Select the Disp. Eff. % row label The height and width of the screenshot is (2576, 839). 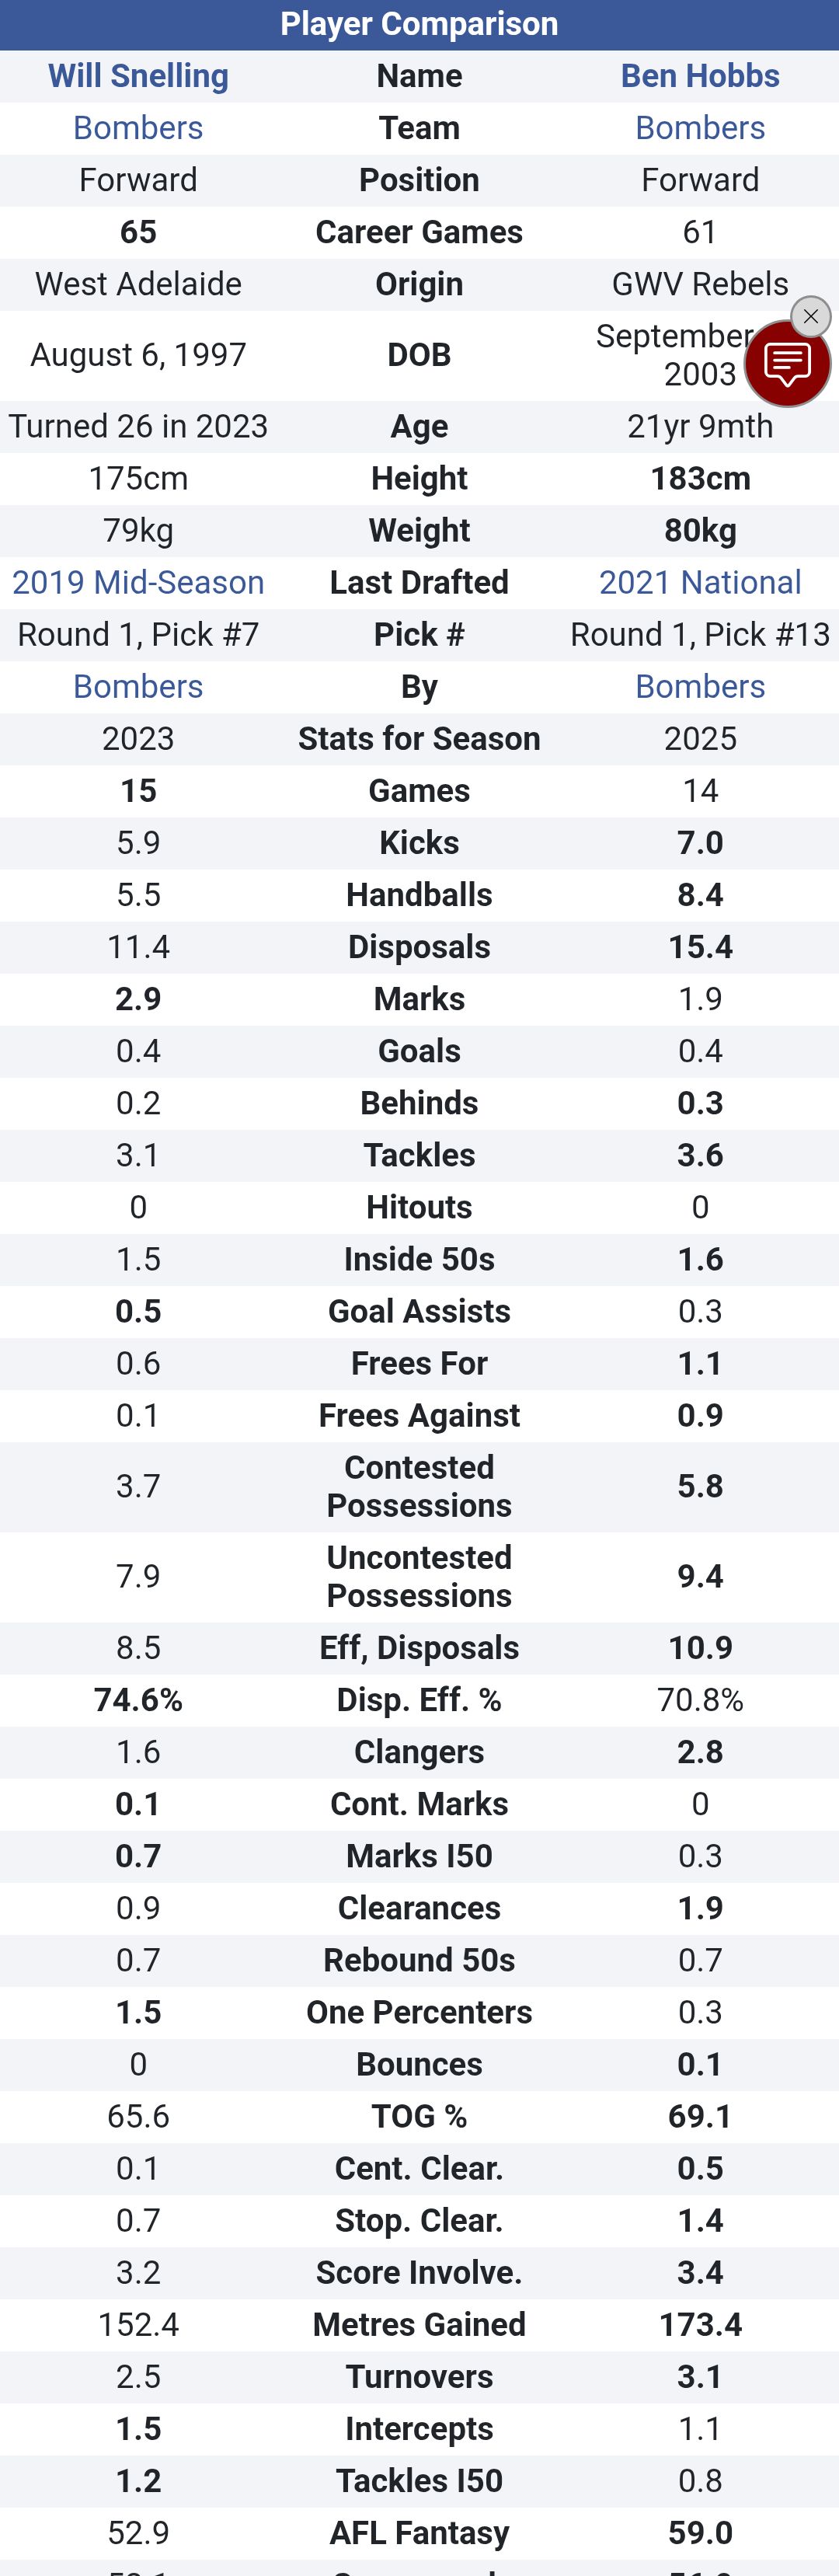click(419, 1699)
